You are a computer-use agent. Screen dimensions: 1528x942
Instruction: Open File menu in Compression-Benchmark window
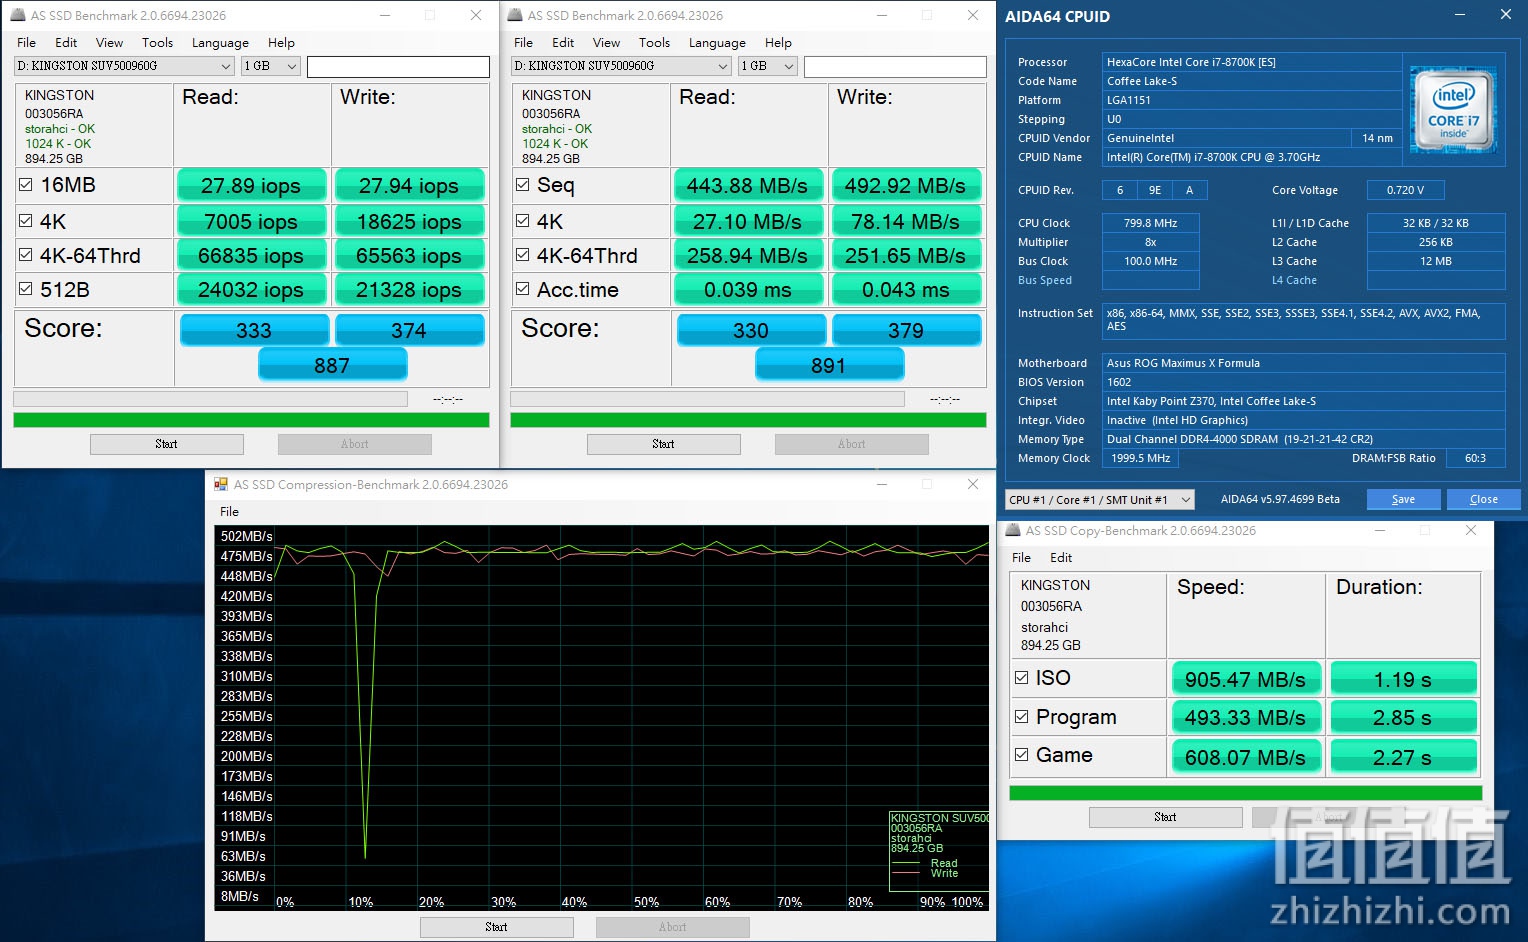[x=229, y=511]
